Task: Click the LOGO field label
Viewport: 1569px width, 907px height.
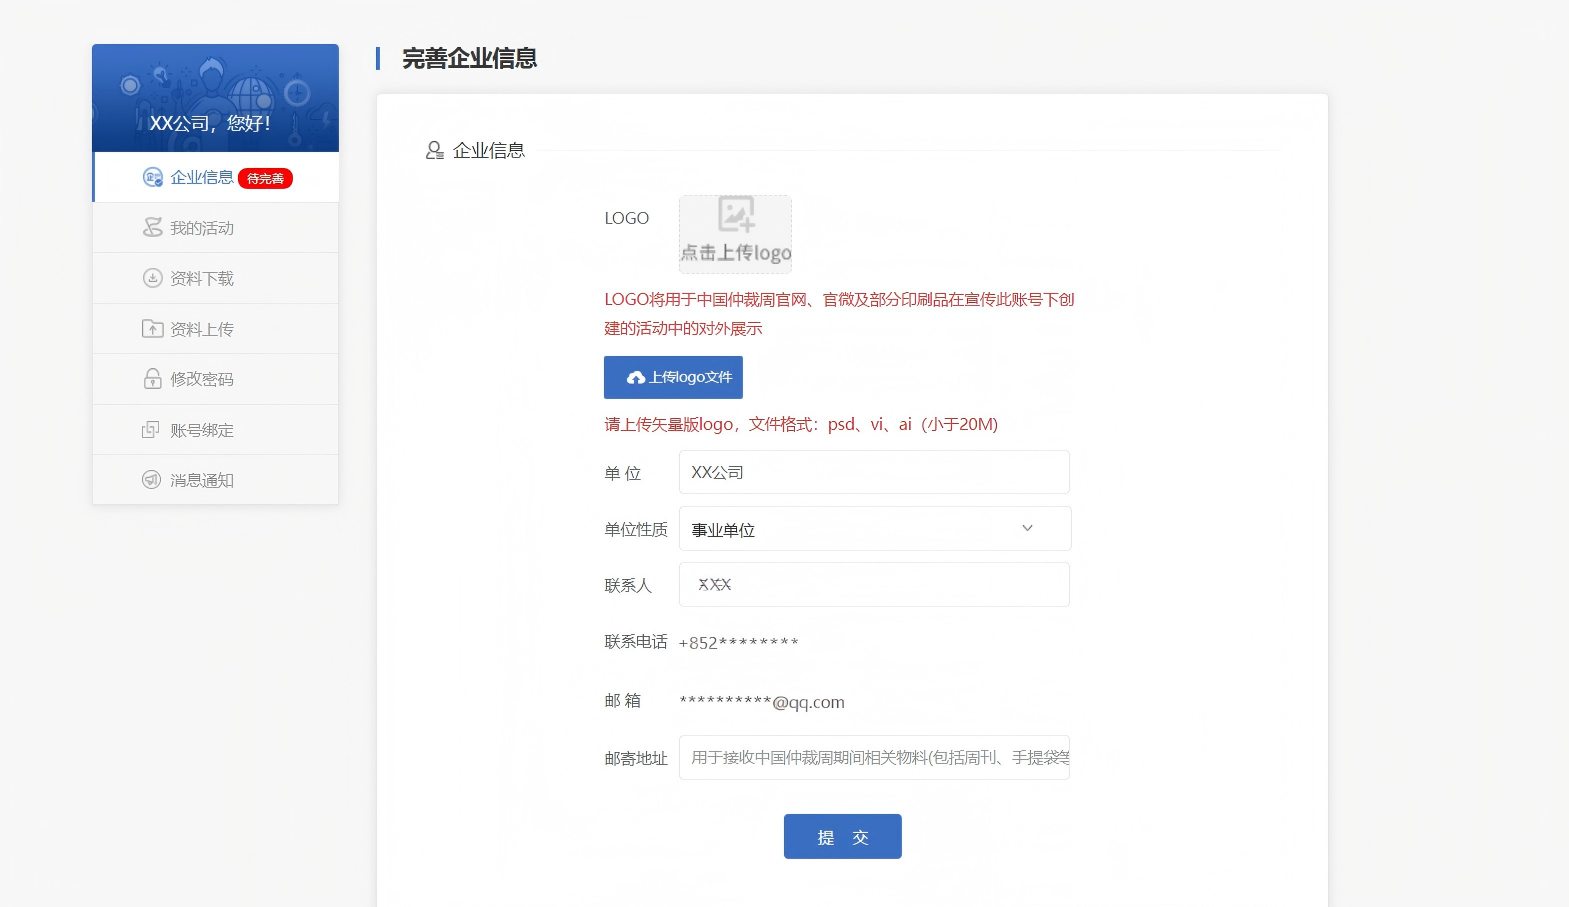Action: pos(626,218)
